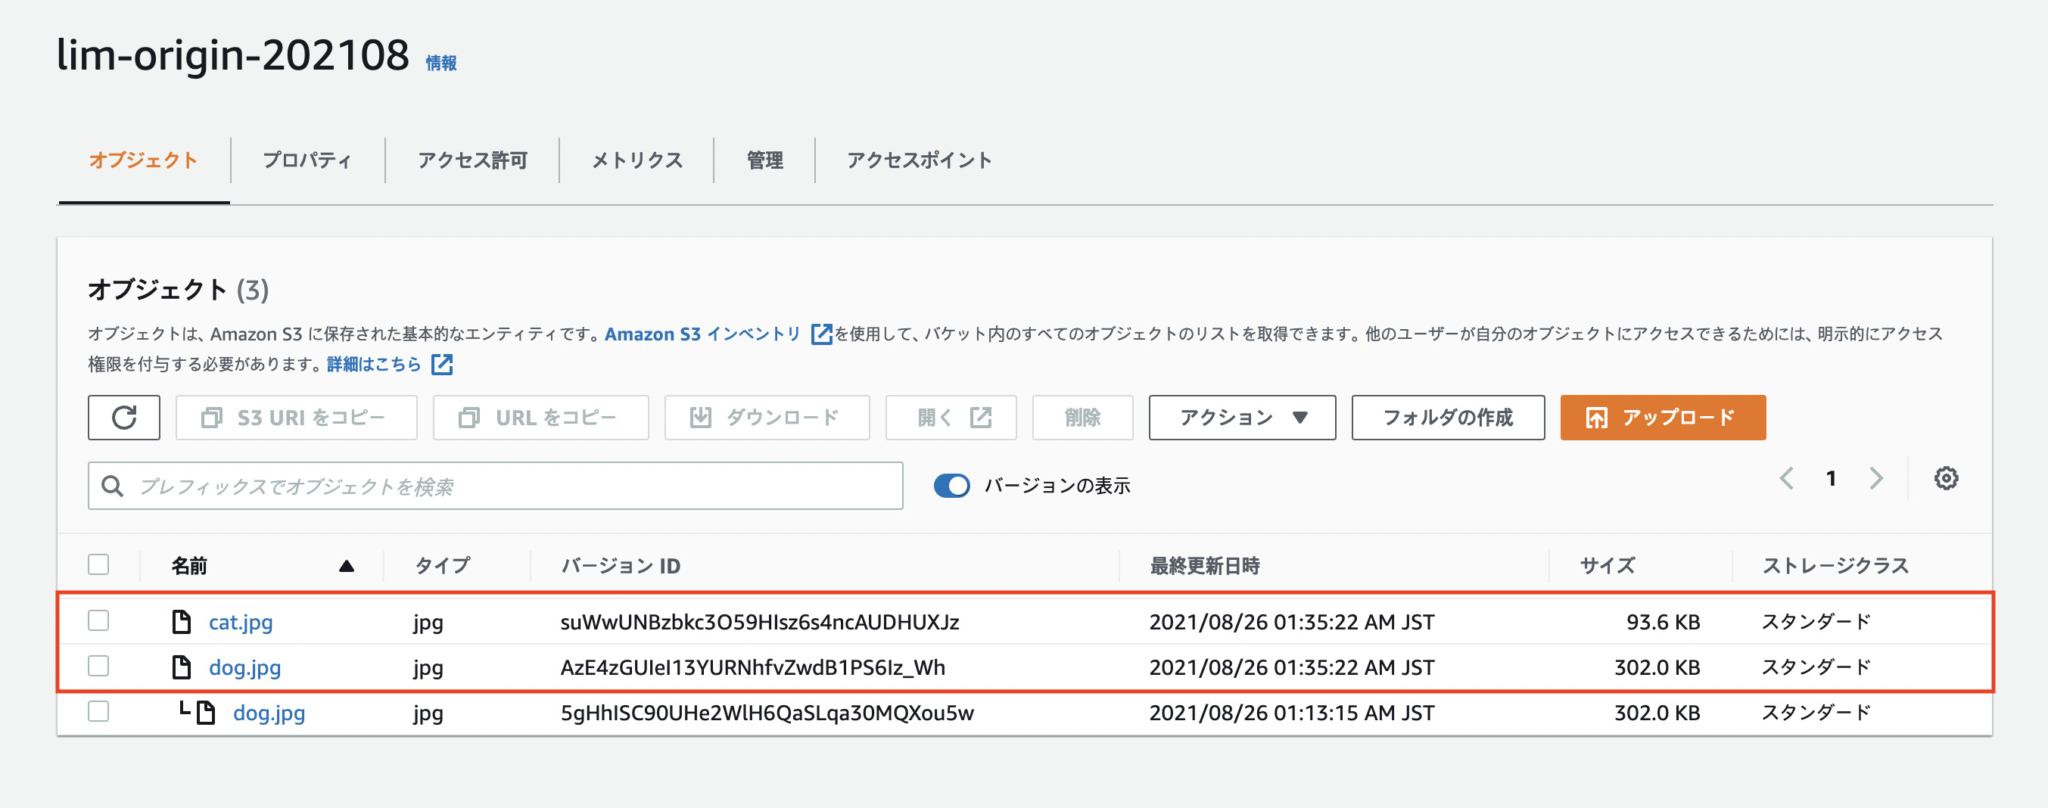Click the 93.6 KB size cell
The image size is (2048, 808).
click(x=1663, y=622)
